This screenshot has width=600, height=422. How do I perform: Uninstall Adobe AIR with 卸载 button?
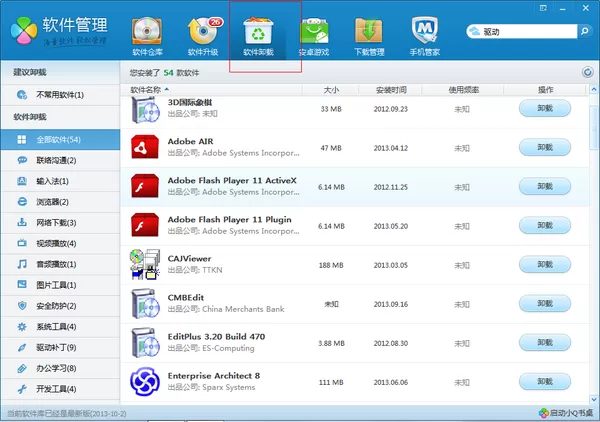545,147
